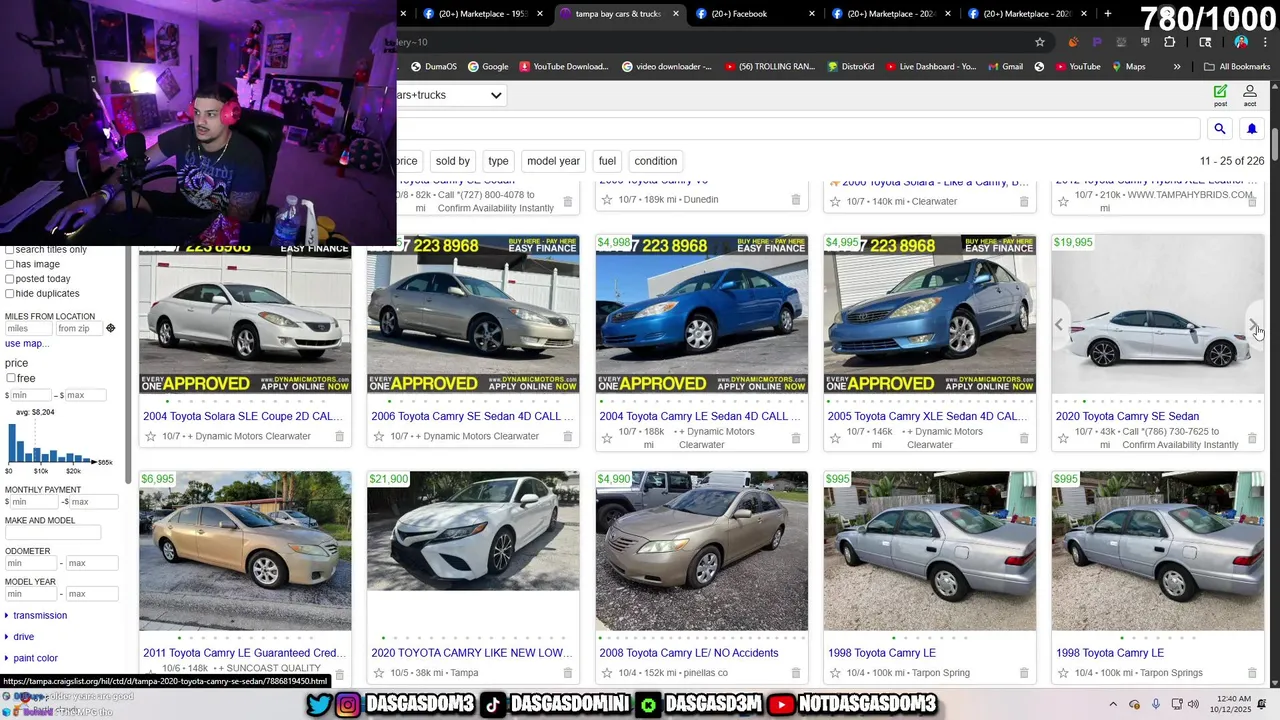Open the post listing icon
Image resolution: width=1280 pixels, height=720 pixels.
[x=1220, y=95]
